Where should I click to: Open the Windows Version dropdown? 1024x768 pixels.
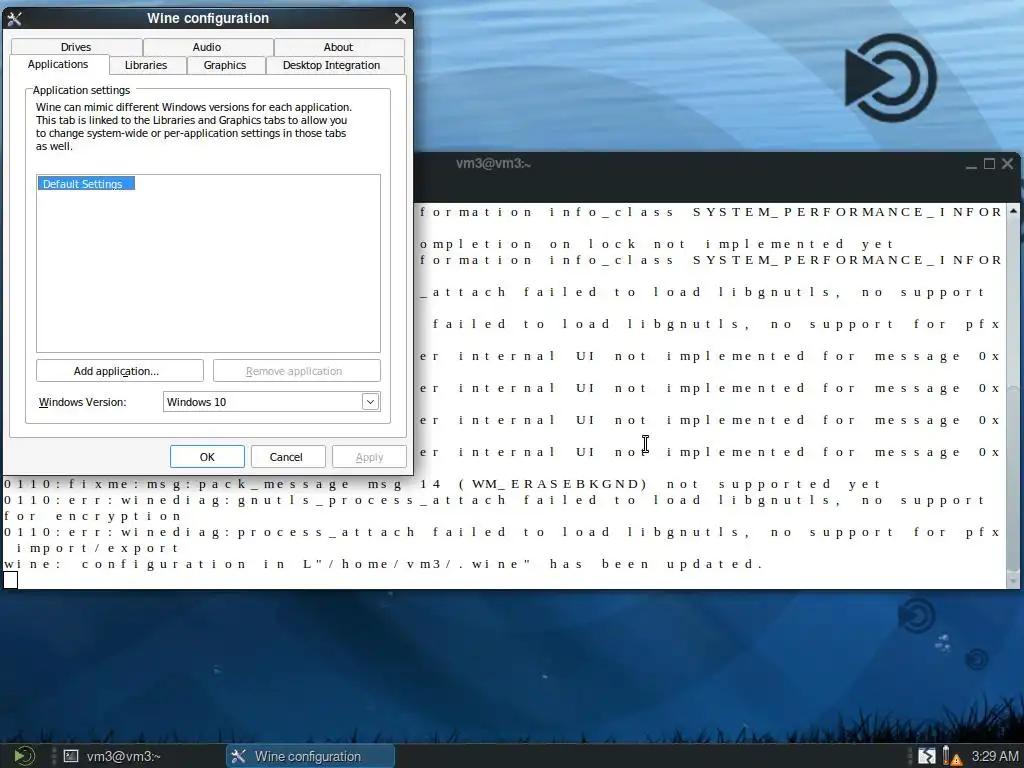pos(271,402)
